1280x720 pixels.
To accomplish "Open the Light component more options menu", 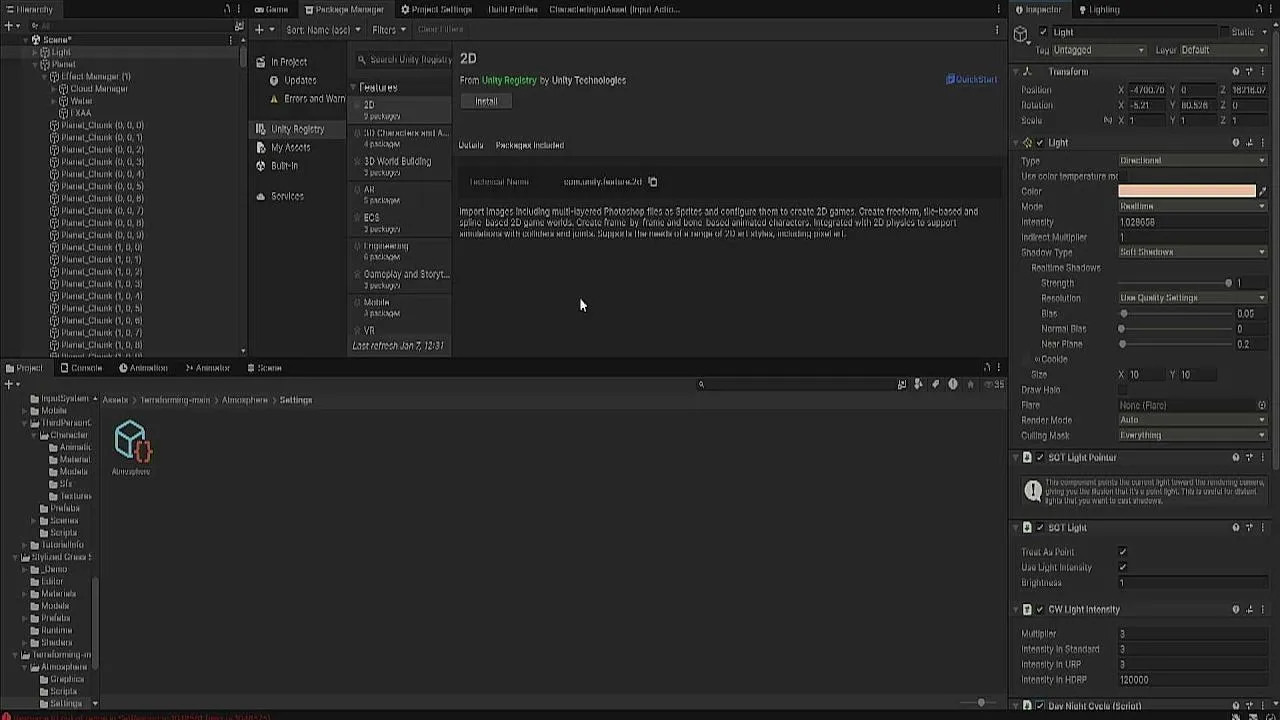I will (1263, 143).
